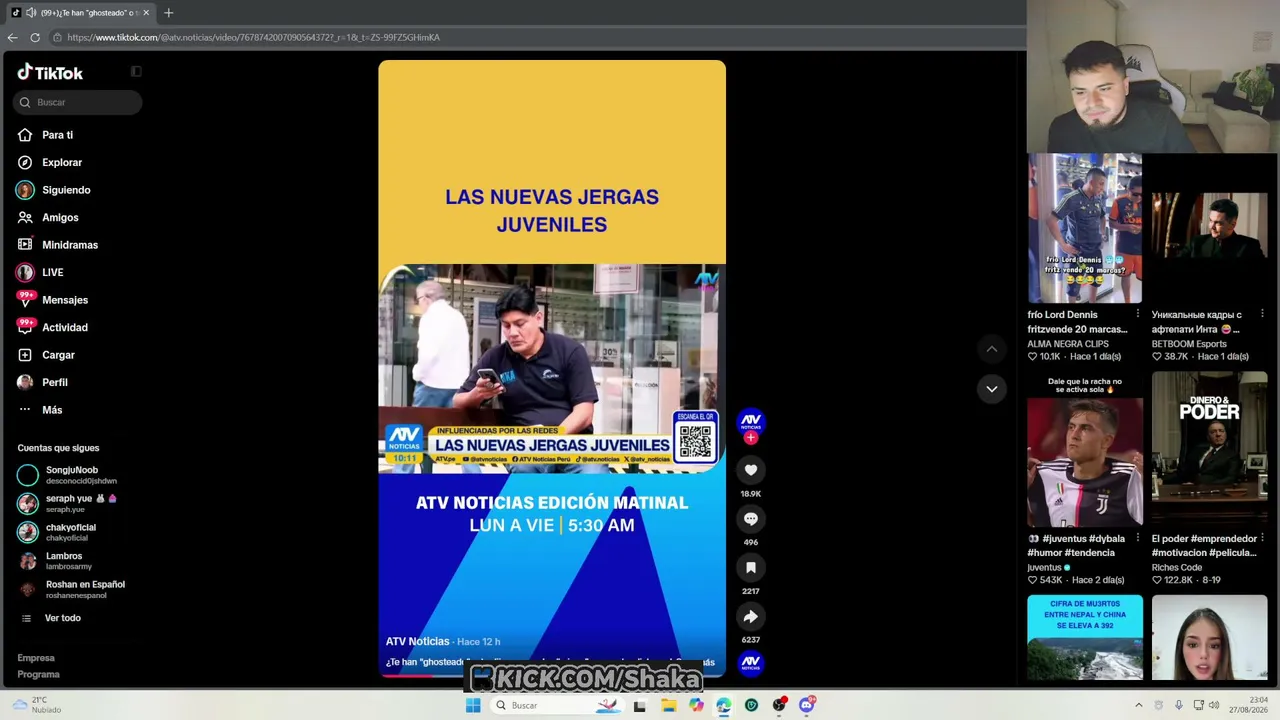Expand the Más options menu
The width and height of the screenshot is (1280, 720).
40,410
